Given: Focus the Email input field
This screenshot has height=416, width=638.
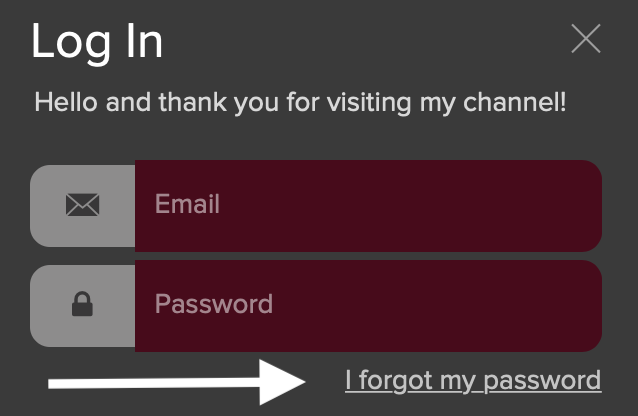Looking at the screenshot, I should 368,206.
